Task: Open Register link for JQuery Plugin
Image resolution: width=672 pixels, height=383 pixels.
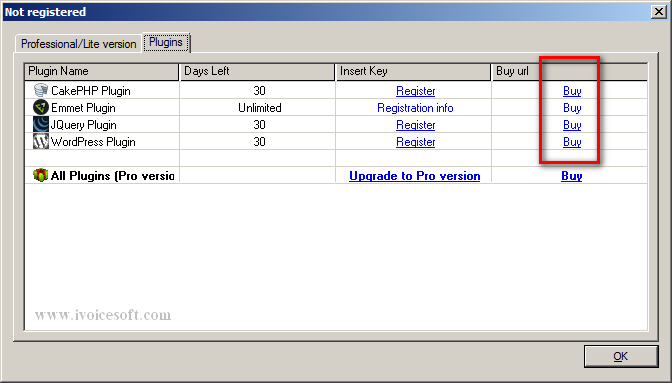Action: click(415, 125)
